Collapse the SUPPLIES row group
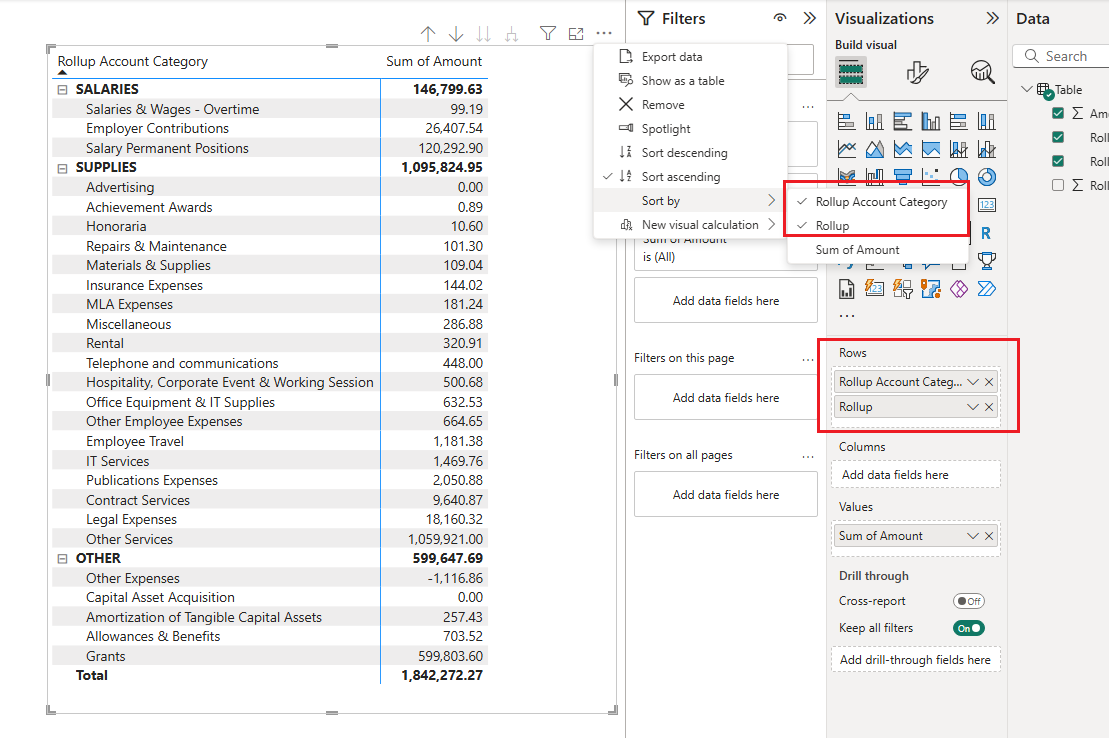Viewport: 1109px width, 738px height. pyautogui.click(x=62, y=168)
